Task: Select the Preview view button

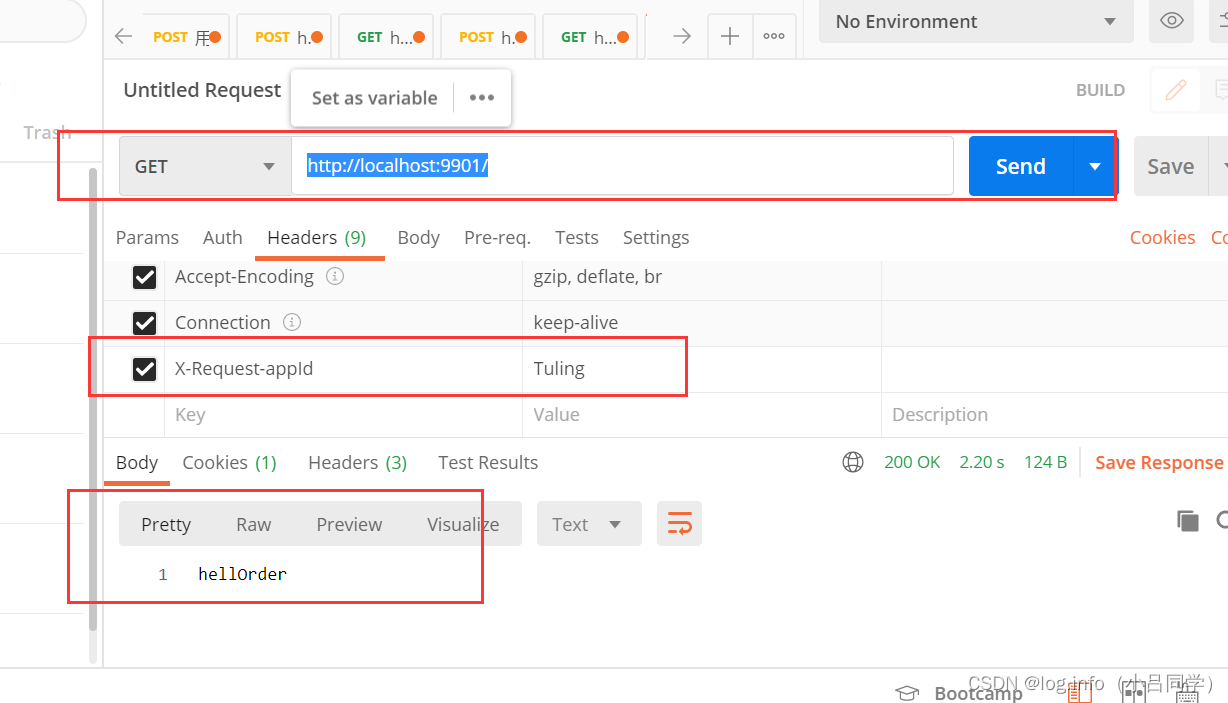Action: click(349, 524)
